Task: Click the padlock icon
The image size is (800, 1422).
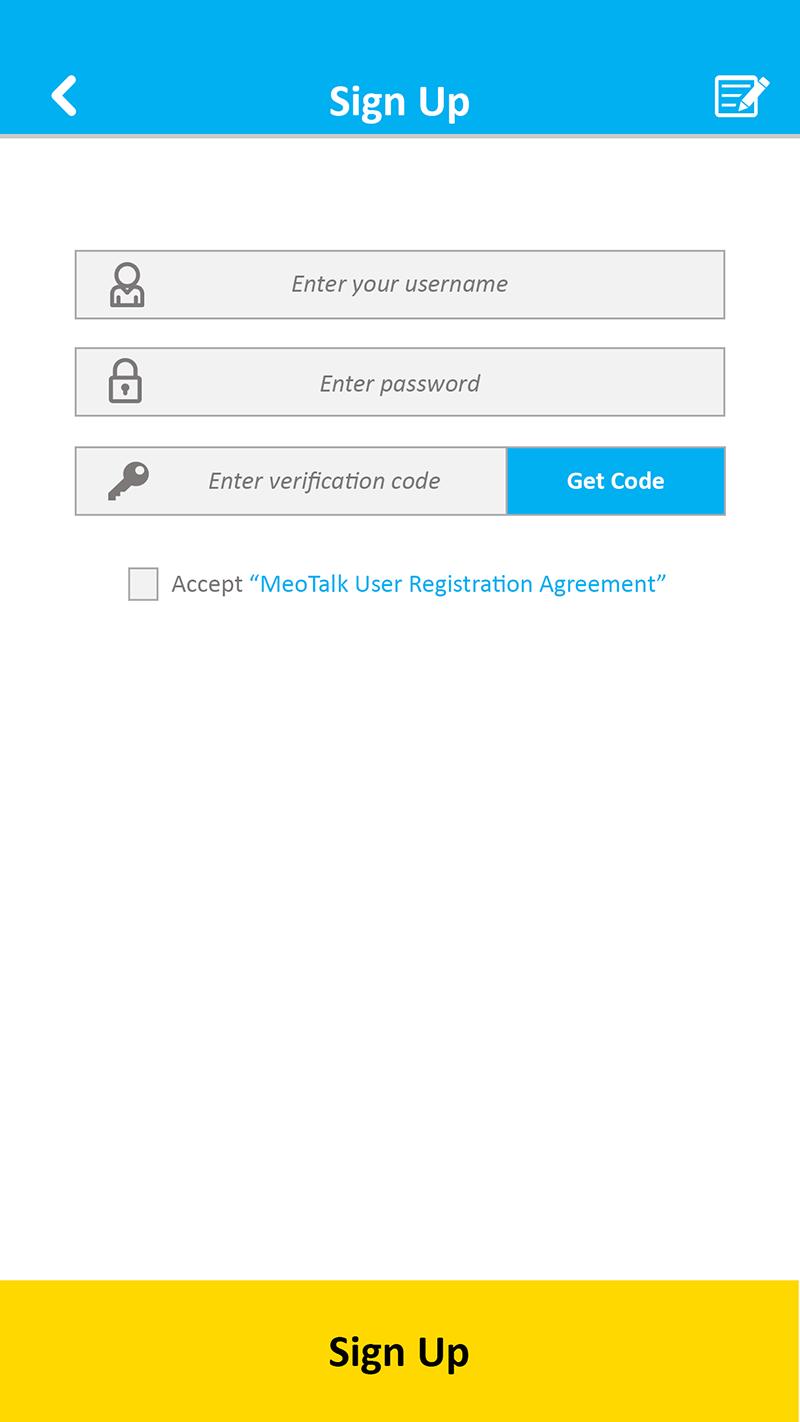Action: click(125, 382)
